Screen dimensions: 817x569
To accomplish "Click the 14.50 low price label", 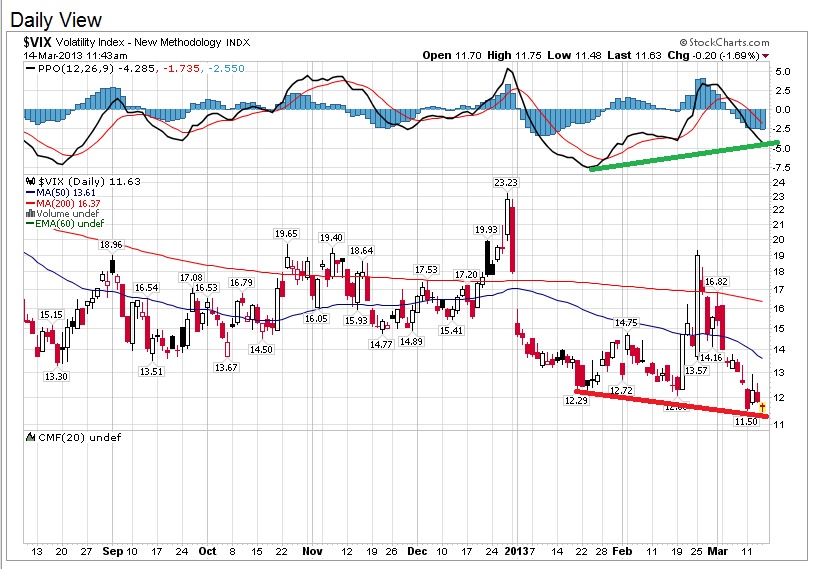I will 261,350.
